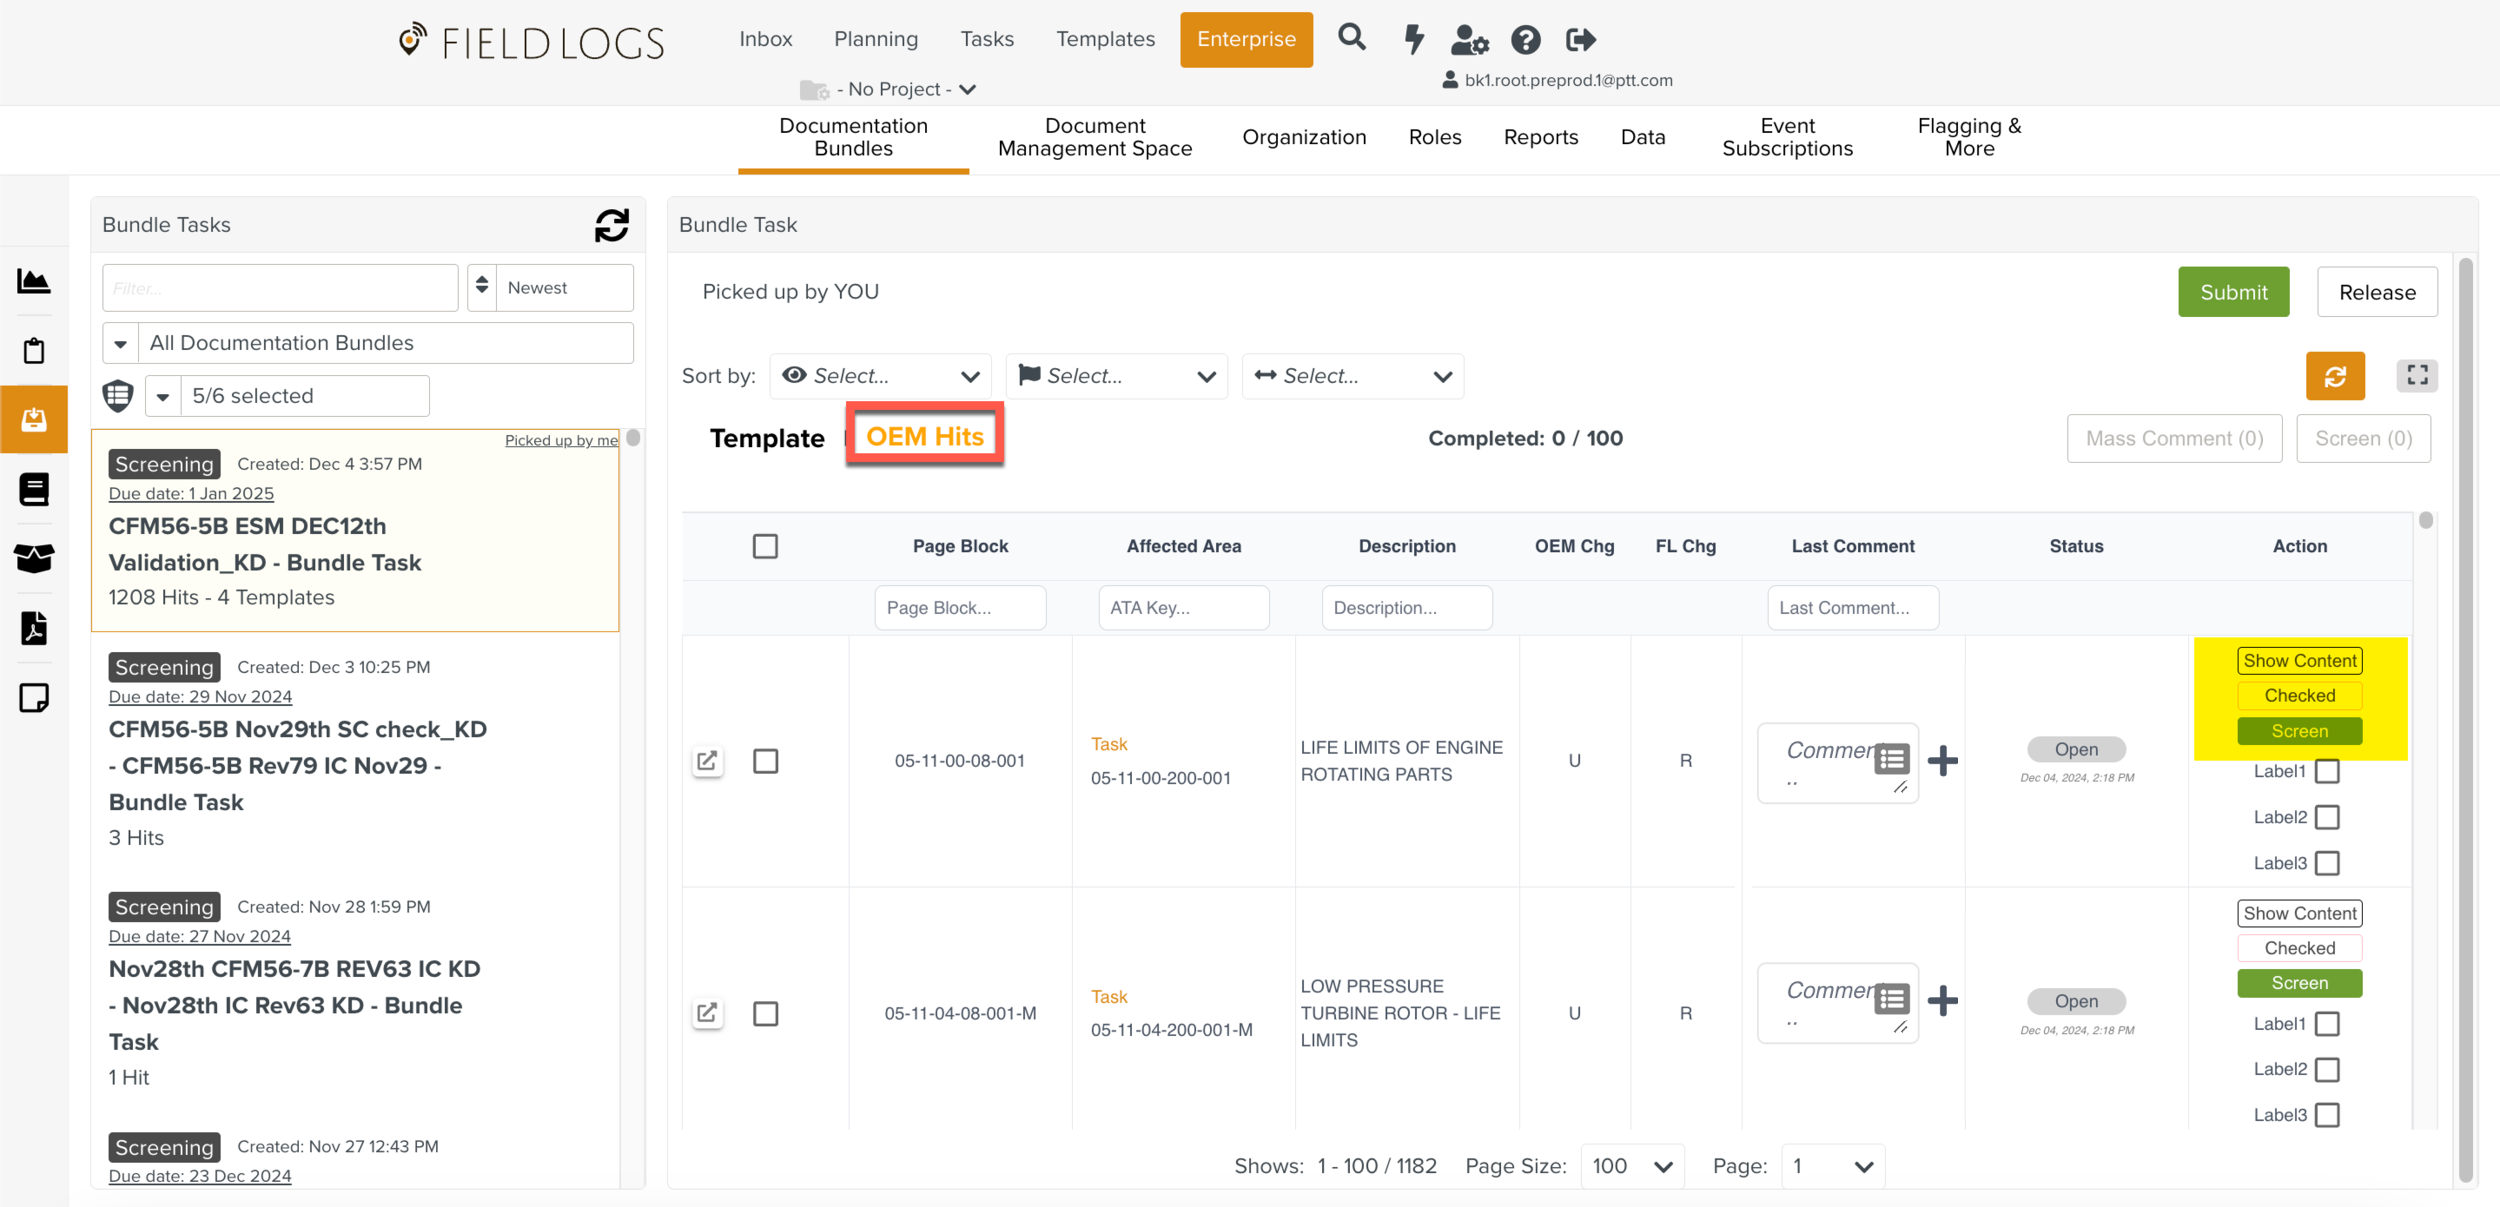Viewport: 2500px width, 1207px height.
Task: Click the hits table scrollbar thumb
Action: [x=2426, y=521]
